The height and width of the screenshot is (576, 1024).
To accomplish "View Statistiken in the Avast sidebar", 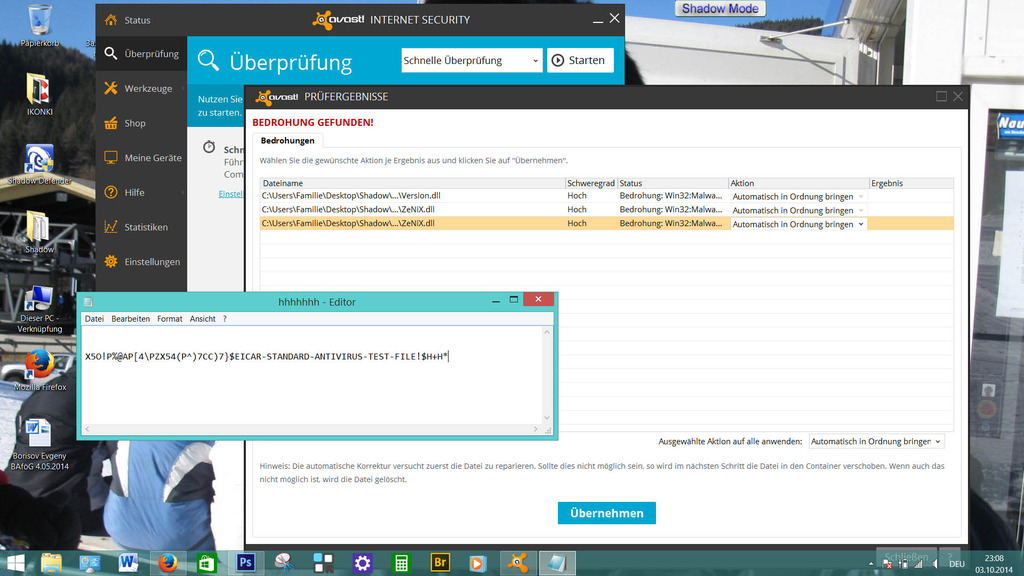I will [x=141, y=227].
